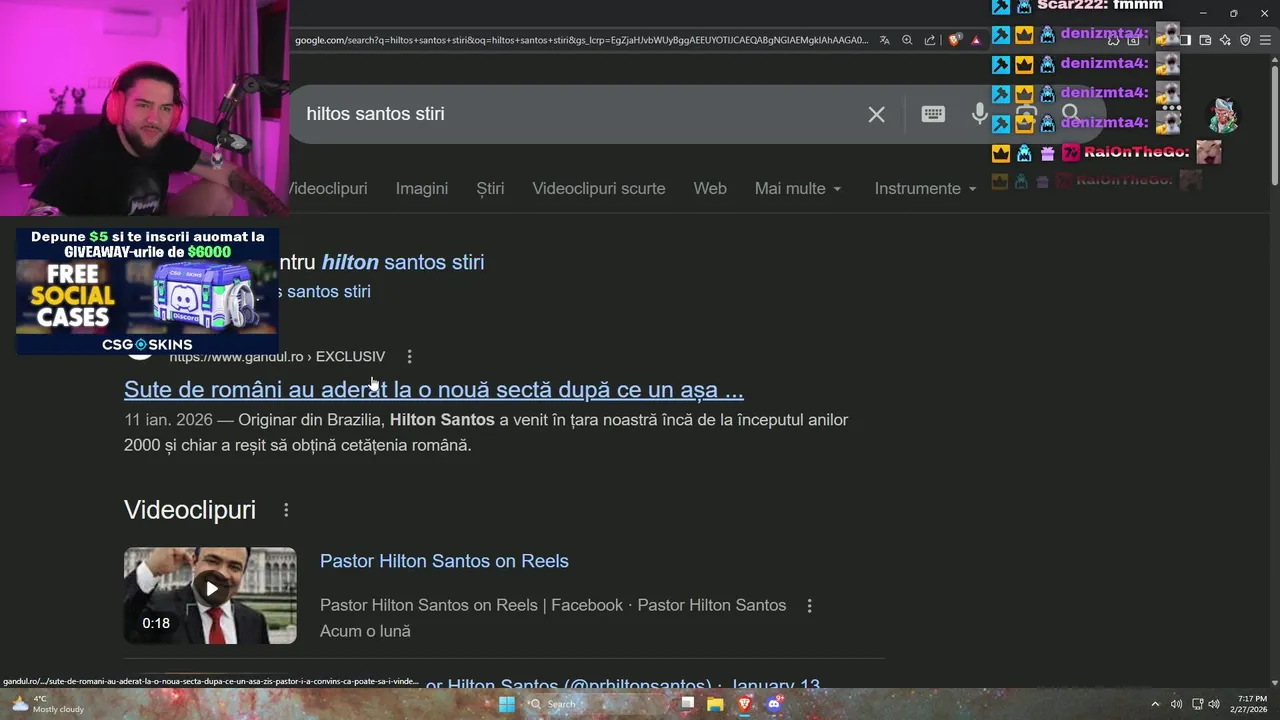Open the CSGOSKINS giveaway banner
1280x720 pixels.
point(147,291)
